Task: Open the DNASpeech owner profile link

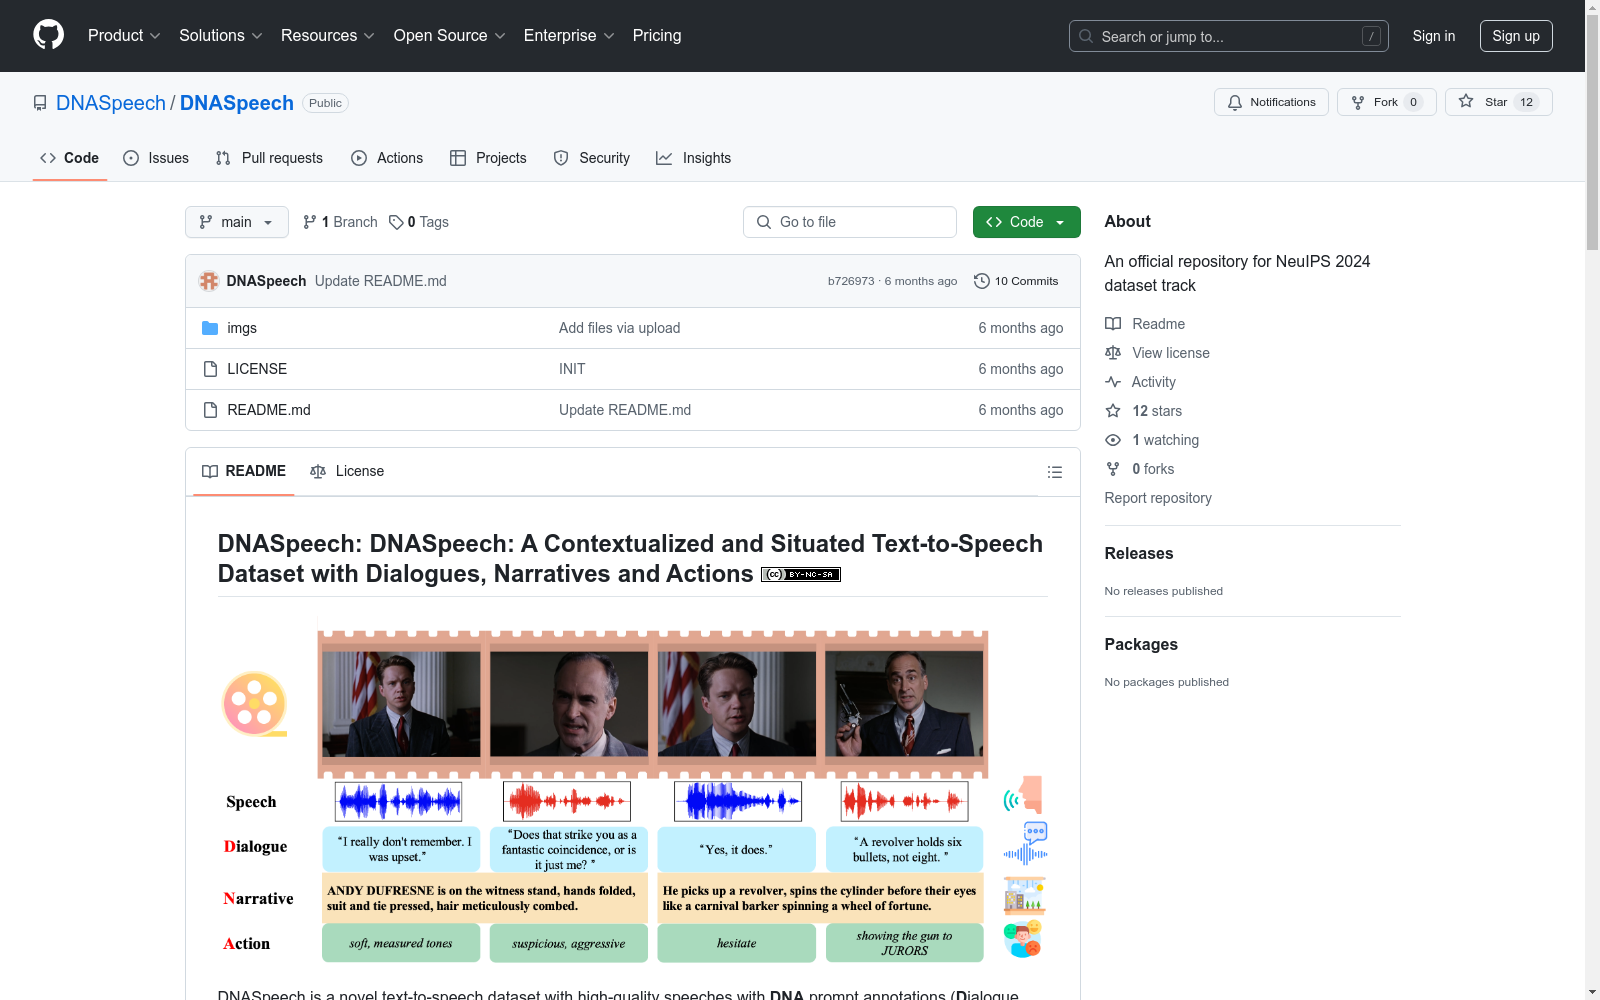Action: pyautogui.click(x=111, y=103)
